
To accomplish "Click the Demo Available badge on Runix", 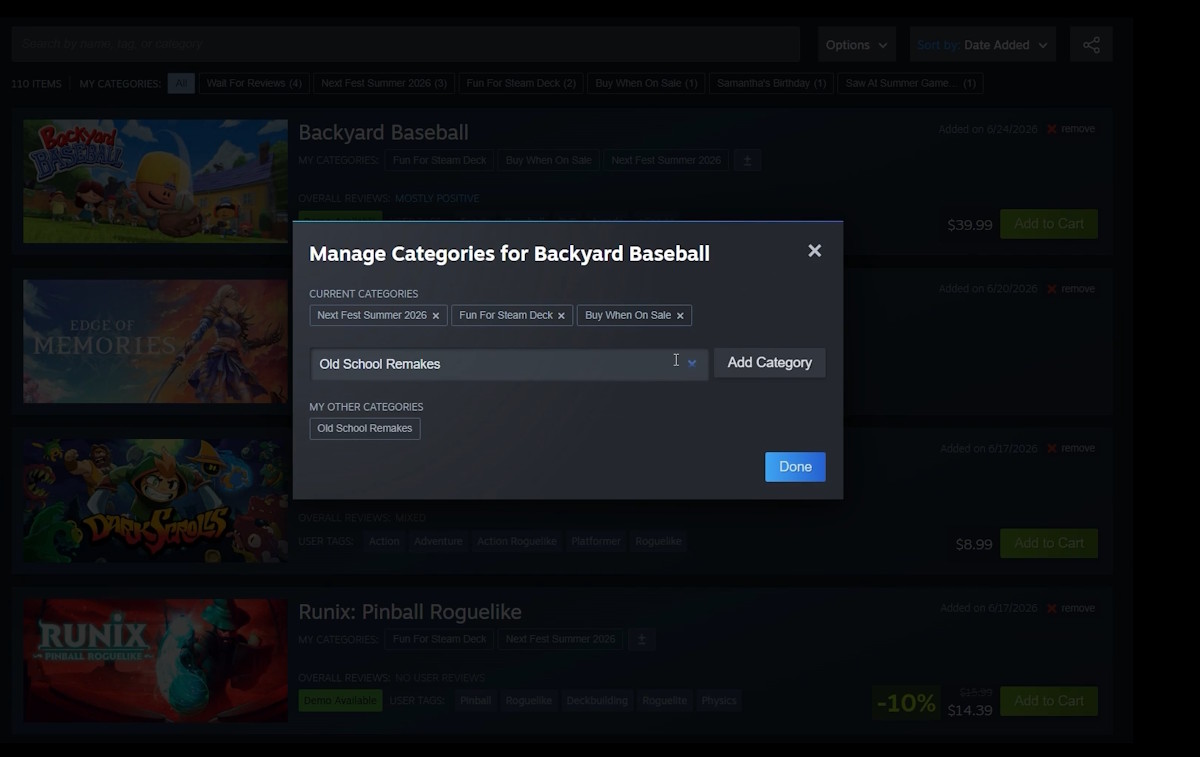I will tap(340, 701).
